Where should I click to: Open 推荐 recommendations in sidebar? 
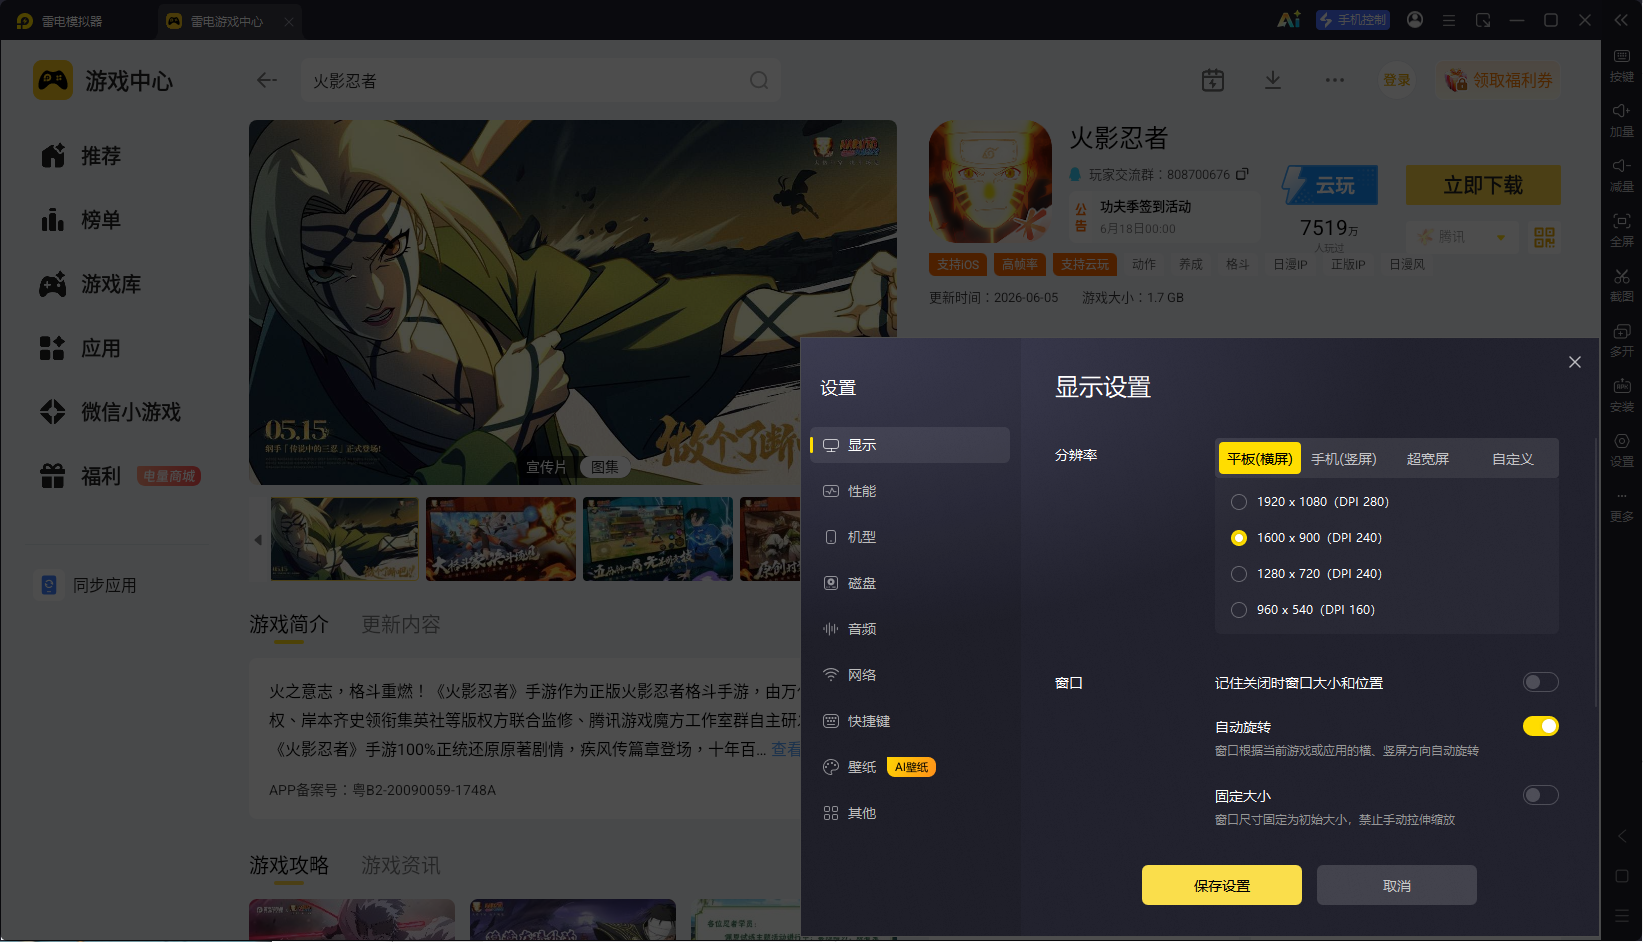100,156
